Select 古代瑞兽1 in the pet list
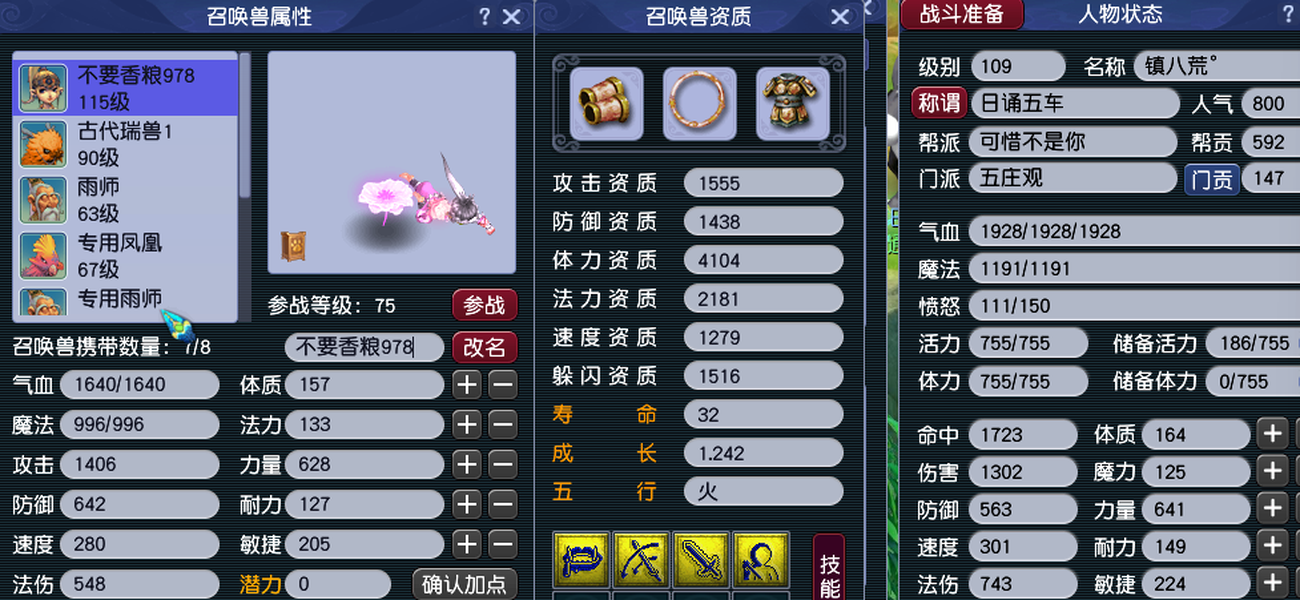Screen dimensions: 1300x600 pos(125,145)
